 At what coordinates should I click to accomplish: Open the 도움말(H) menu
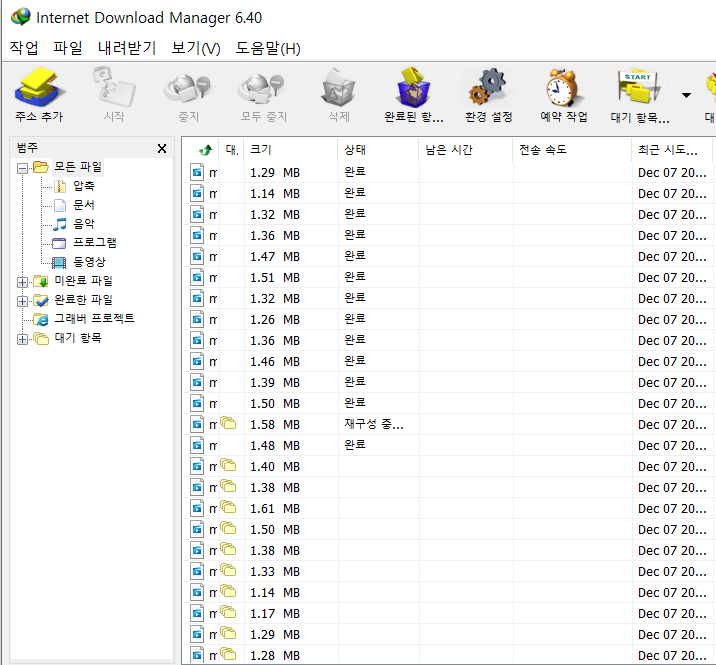pos(268,48)
